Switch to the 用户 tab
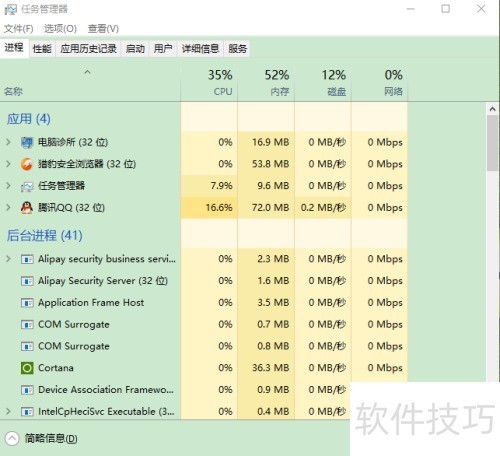This screenshot has width=500, height=456. (163, 49)
